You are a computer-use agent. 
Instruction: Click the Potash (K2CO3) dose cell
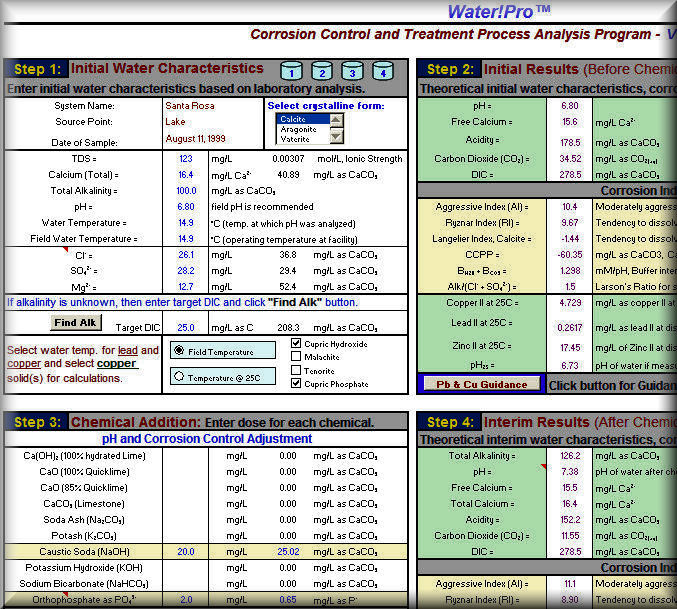point(186,536)
